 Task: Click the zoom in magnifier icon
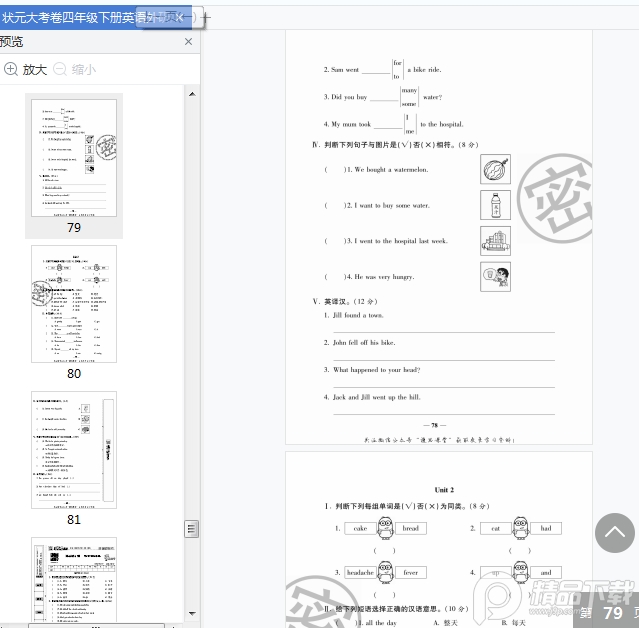(x=11, y=69)
